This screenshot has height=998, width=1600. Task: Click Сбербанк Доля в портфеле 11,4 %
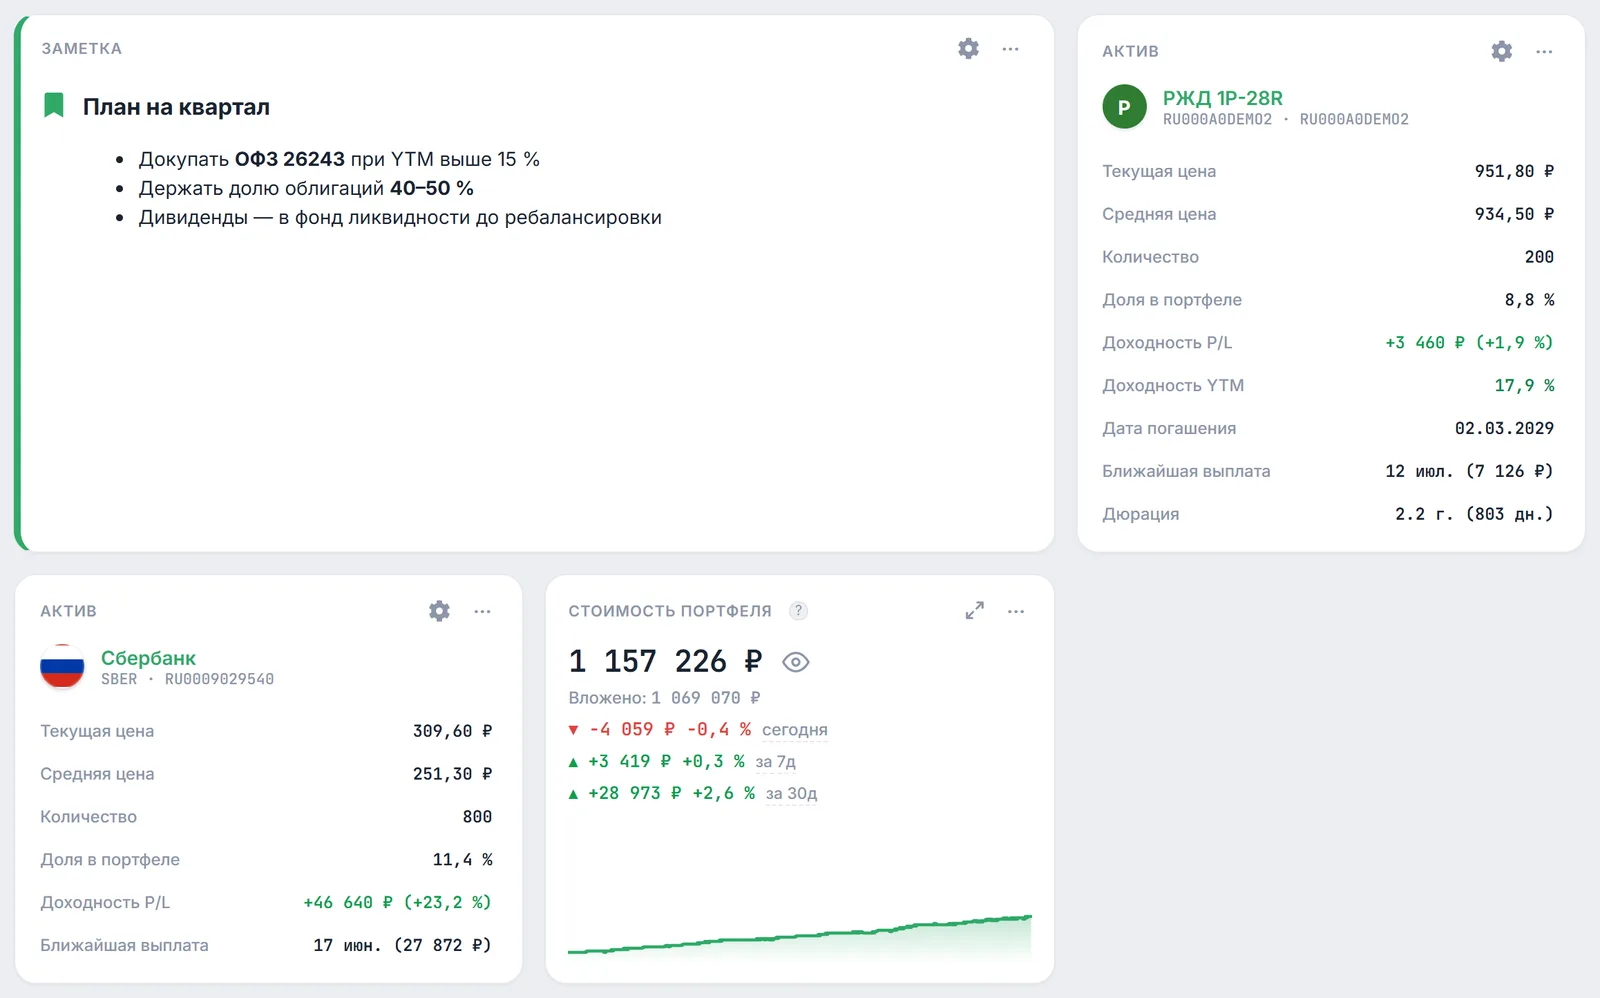pyautogui.click(x=462, y=860)
